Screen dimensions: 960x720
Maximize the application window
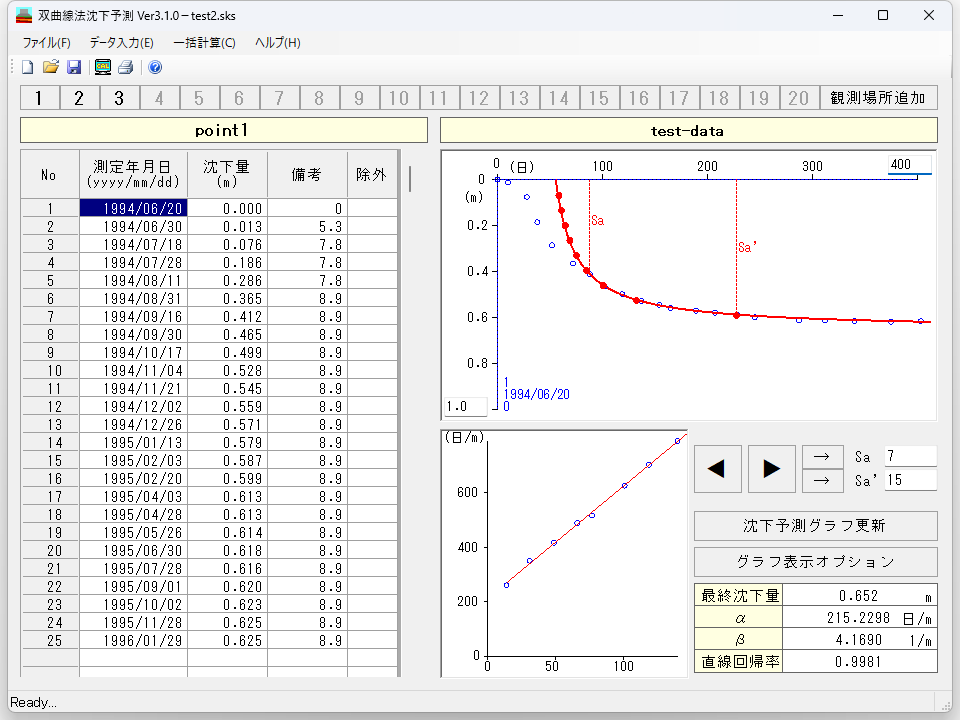(883, 15)
